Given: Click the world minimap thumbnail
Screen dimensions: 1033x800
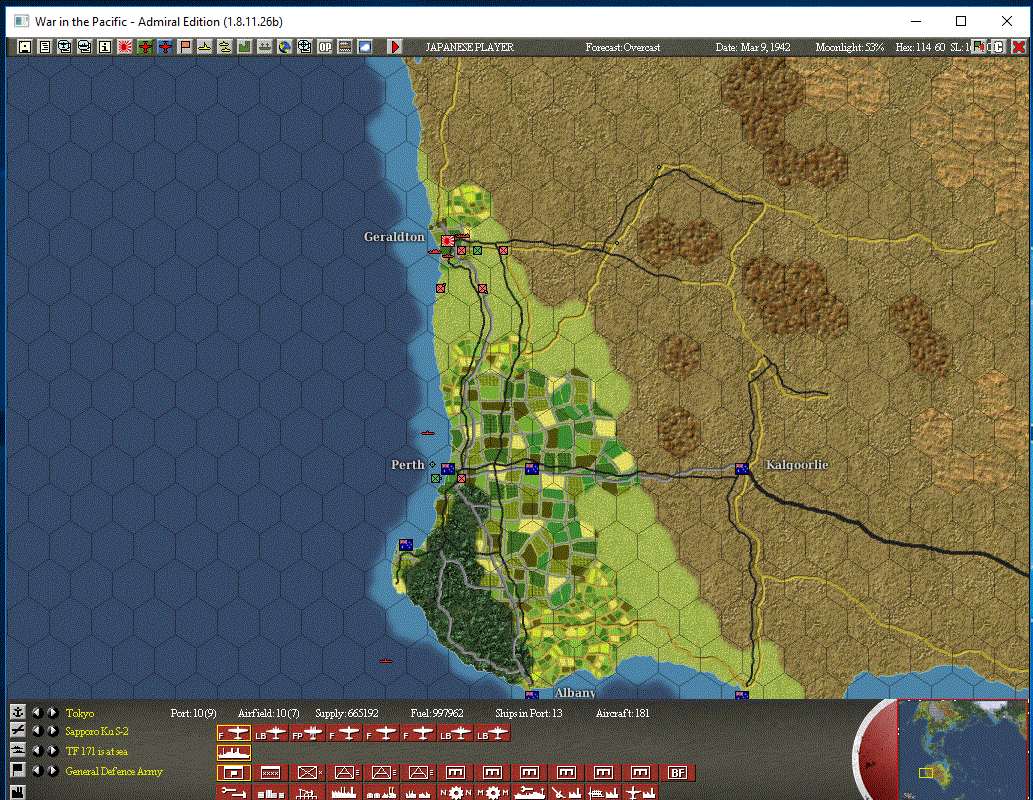Looking at the screenshot, I should [x=963, y=750].
